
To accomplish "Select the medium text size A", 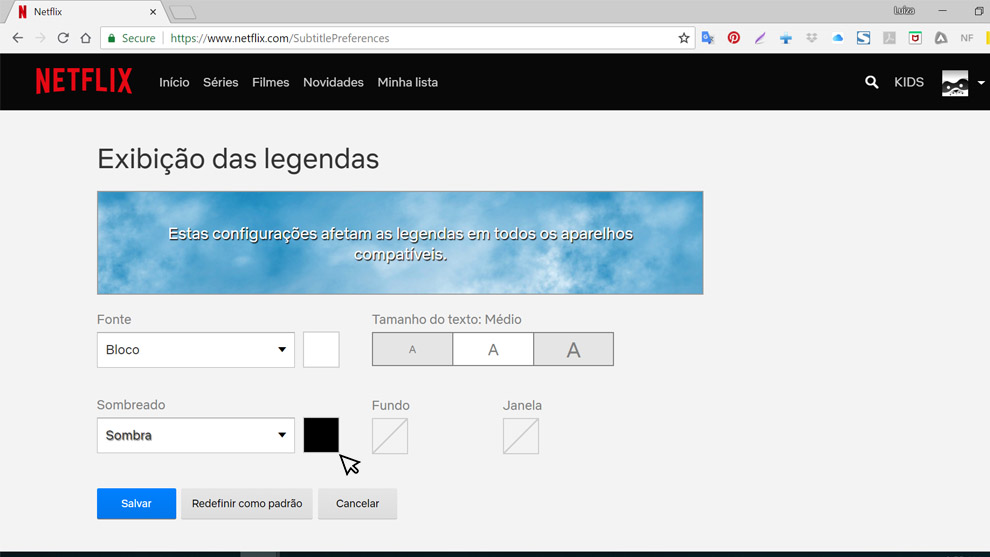I will coord(493,349).
